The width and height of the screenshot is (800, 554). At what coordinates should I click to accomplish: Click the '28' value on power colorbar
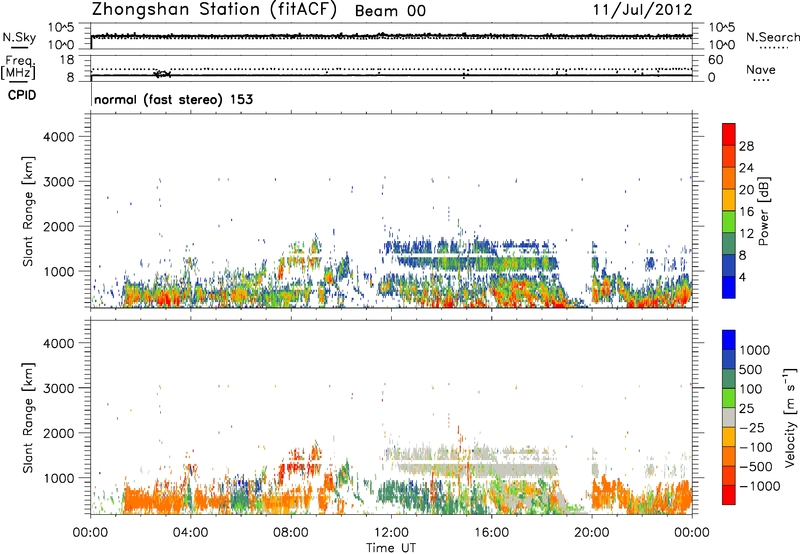coord(746,146)
